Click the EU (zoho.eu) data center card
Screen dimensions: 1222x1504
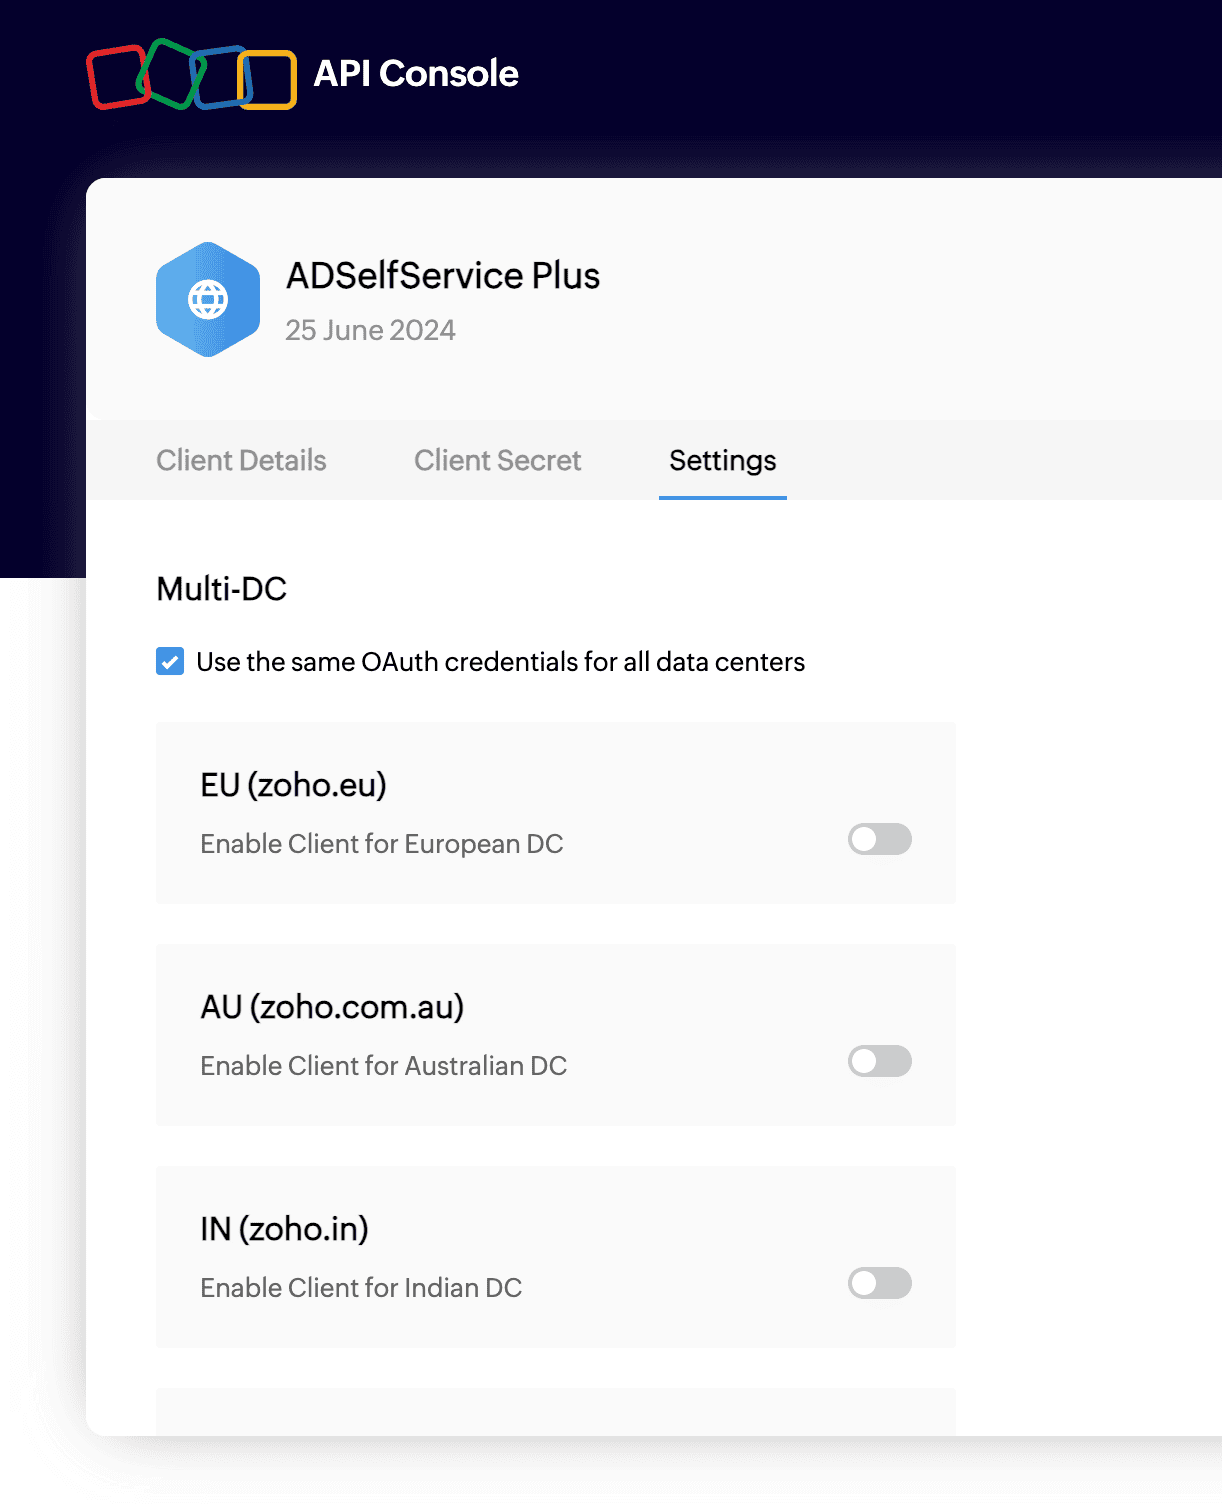(x=556, y=811)
